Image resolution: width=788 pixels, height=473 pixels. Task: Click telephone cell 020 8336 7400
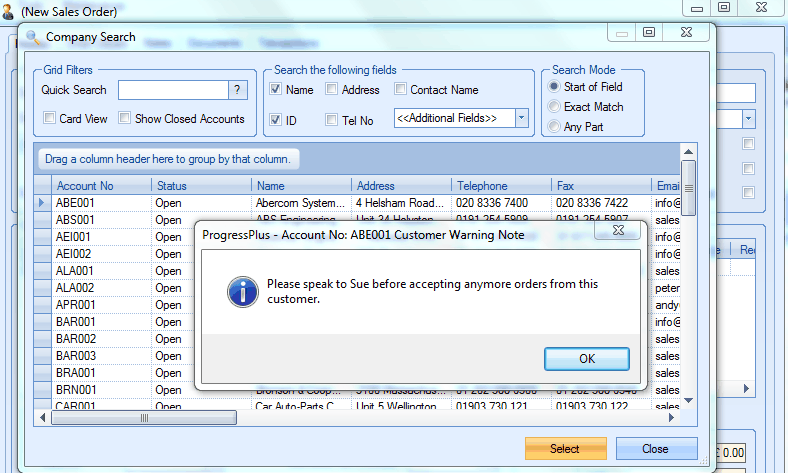click(x=501, y=203)
